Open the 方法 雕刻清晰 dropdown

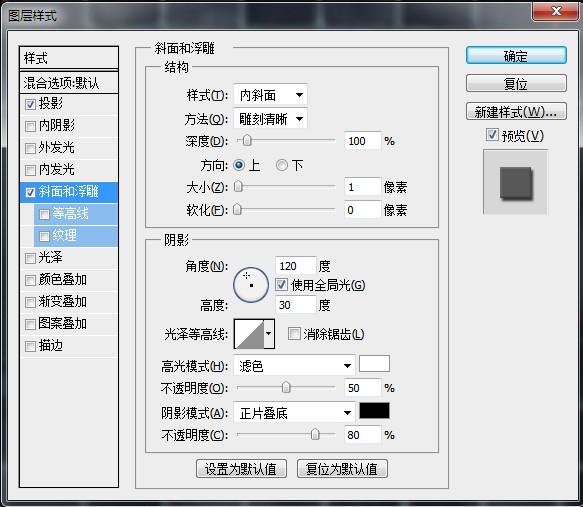(x=270, y=119)
